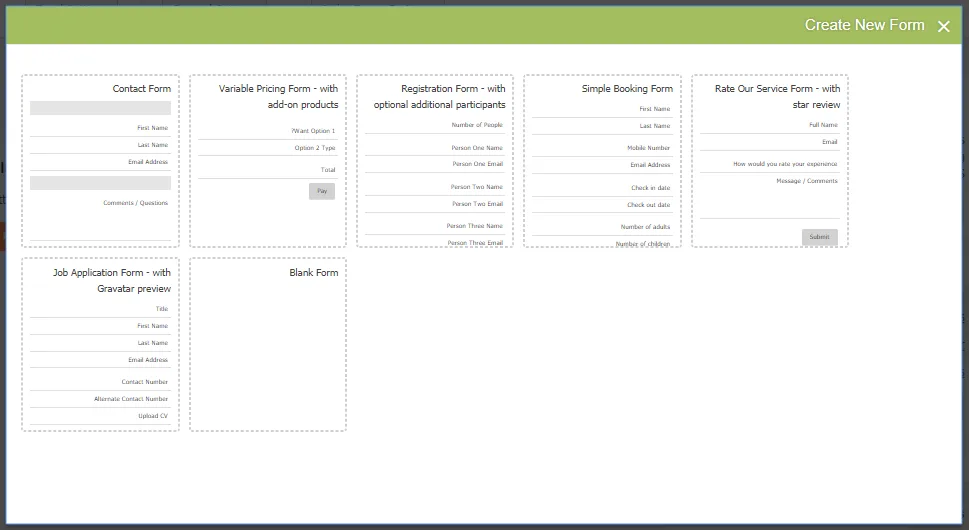The width and height of the screenshot is (969, 530).
Task: Click the Submit button in service preview
Action: 819,237
